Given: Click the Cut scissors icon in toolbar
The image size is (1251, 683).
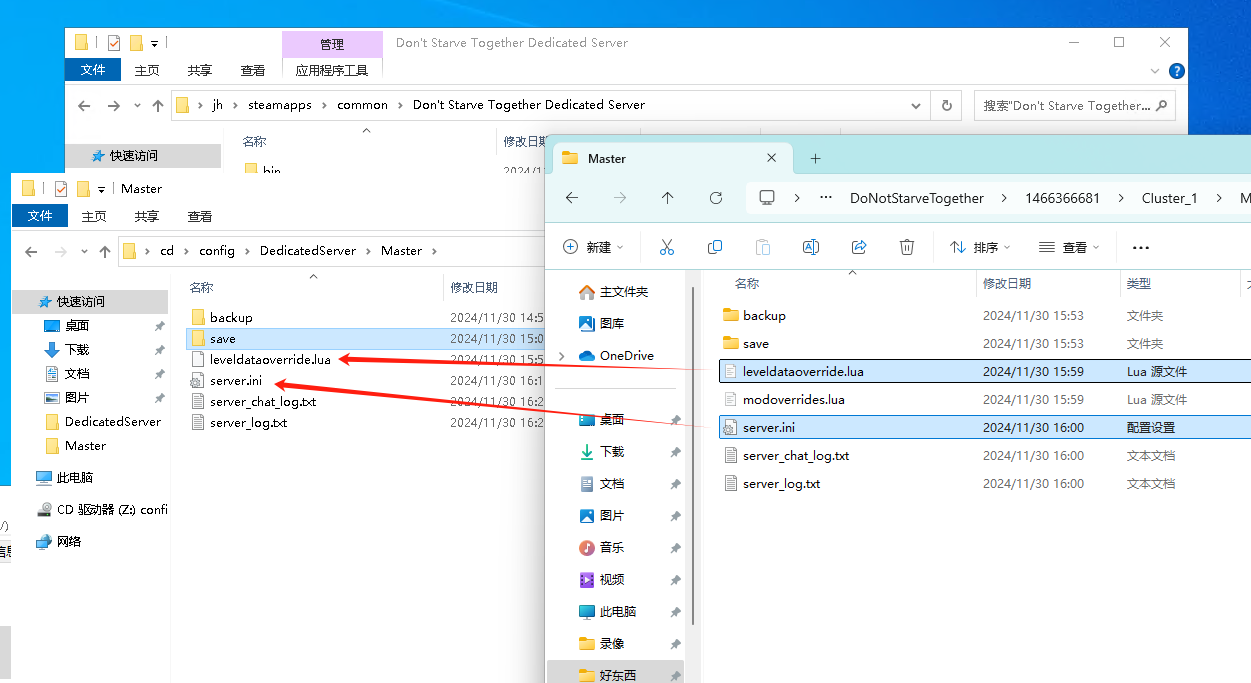Looking at the screenshot, I should click(667, 247).
